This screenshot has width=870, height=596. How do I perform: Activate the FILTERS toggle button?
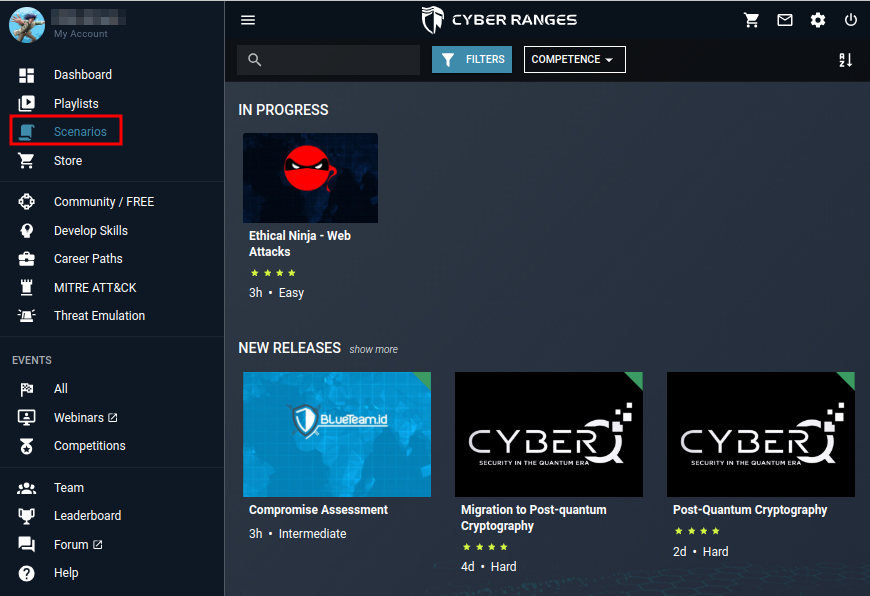[x=471, y=59]
